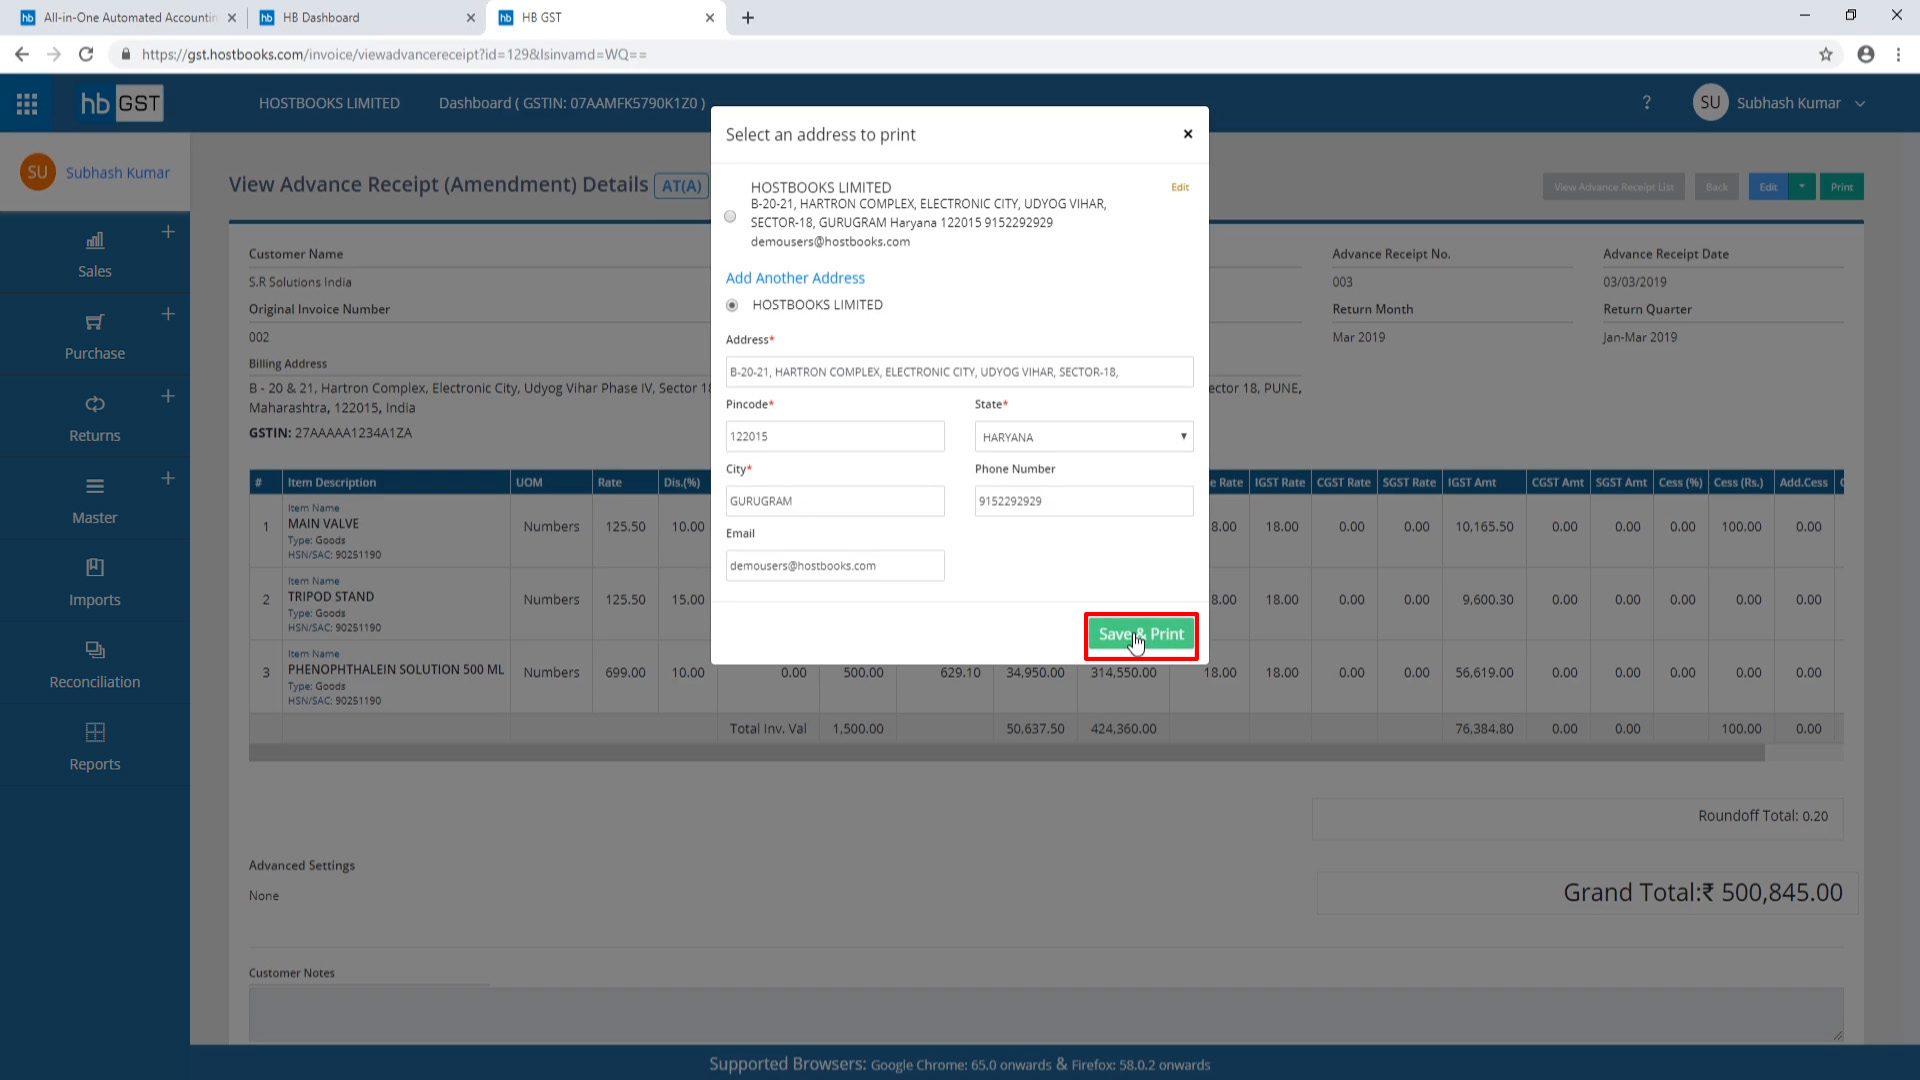Open the Imports sidebar icon
Screen dimensions: 1920x1080
[95, 568]
